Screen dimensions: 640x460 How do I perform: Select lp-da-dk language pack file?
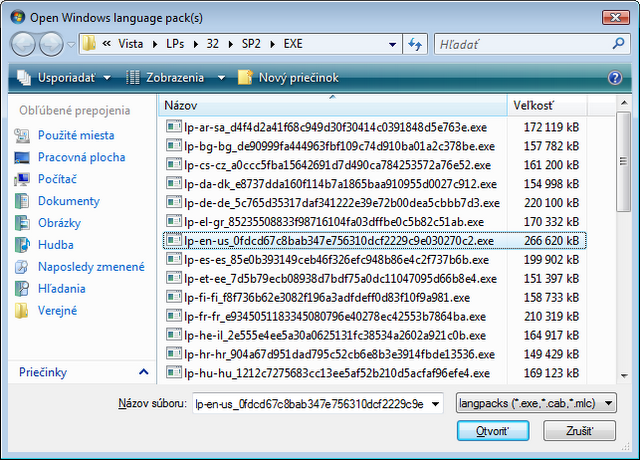tap(374, 184)
